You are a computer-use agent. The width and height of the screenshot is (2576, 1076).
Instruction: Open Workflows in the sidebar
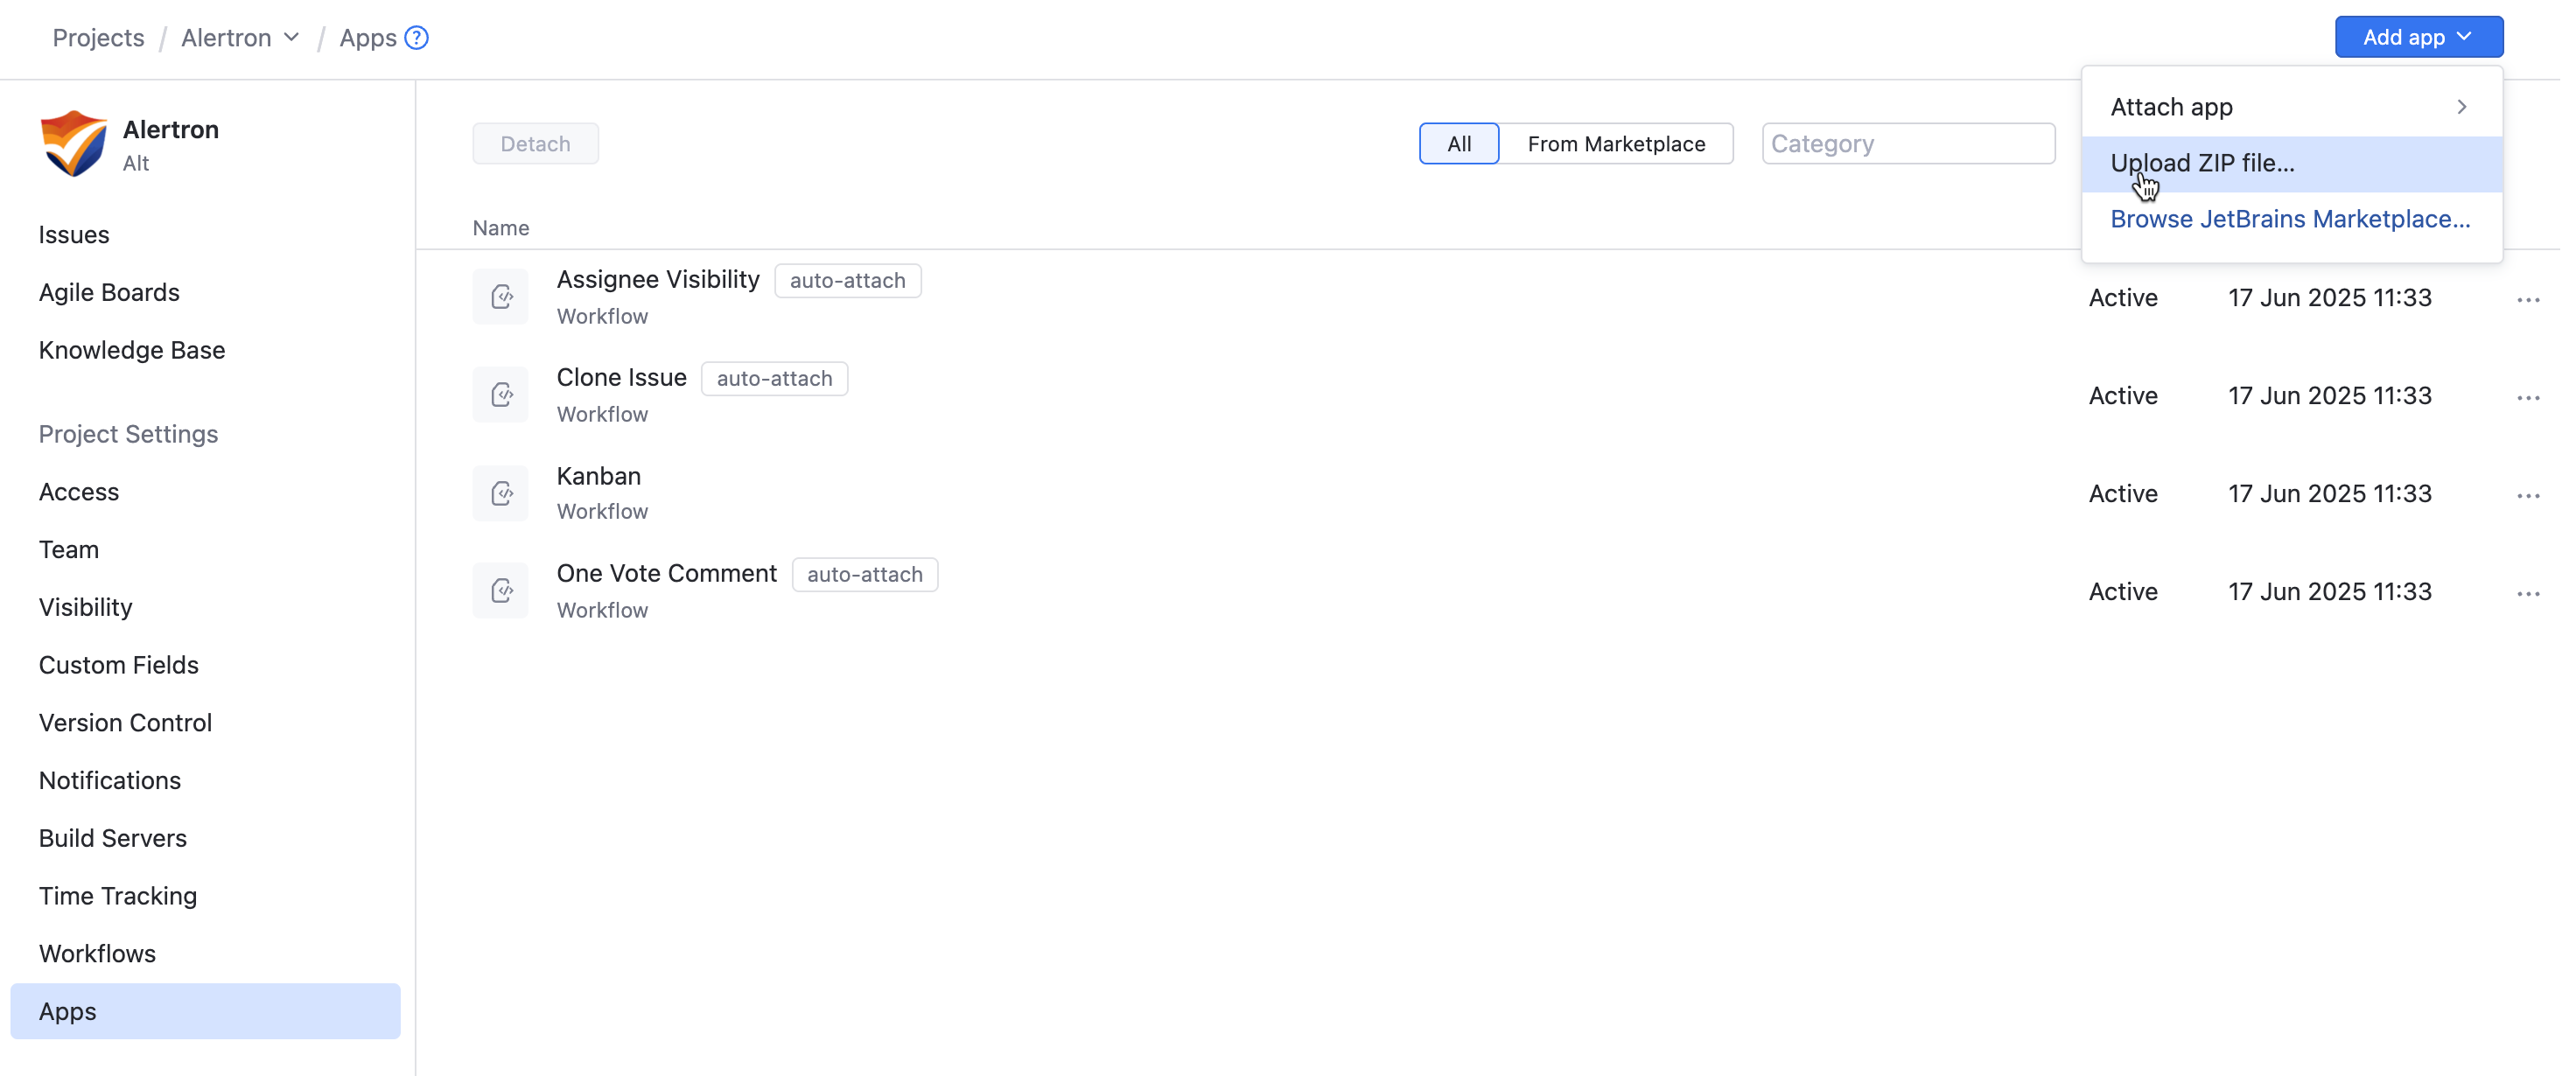tap(97, 953)
